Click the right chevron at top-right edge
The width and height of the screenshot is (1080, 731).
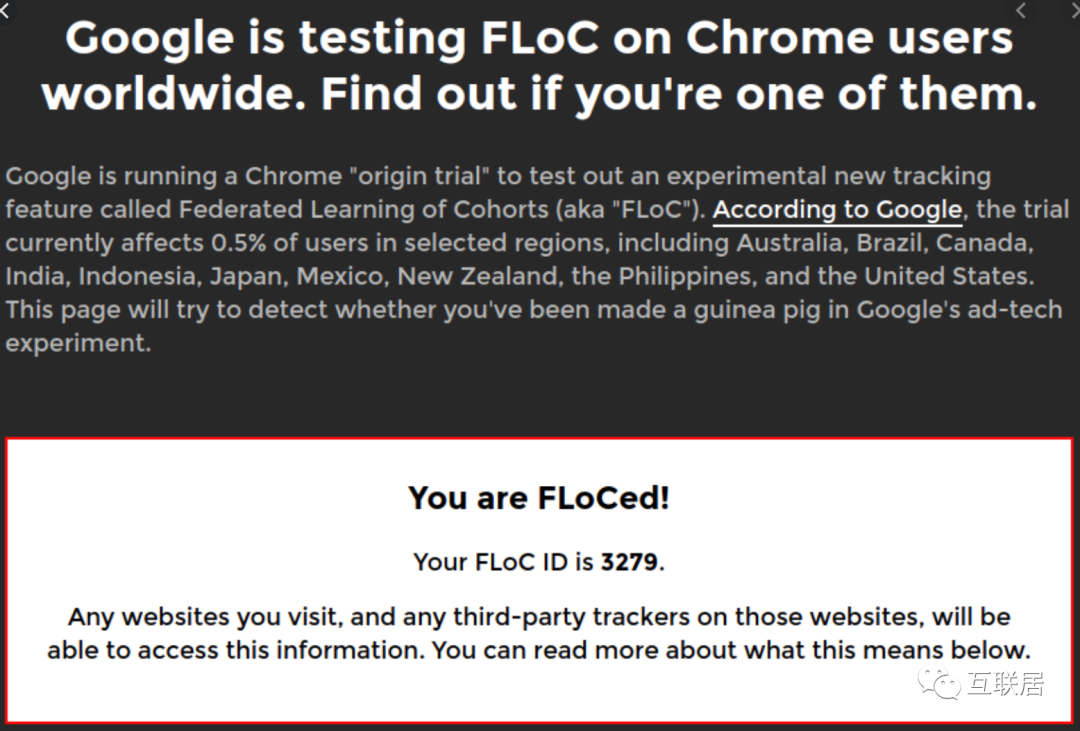point(1076,10)
